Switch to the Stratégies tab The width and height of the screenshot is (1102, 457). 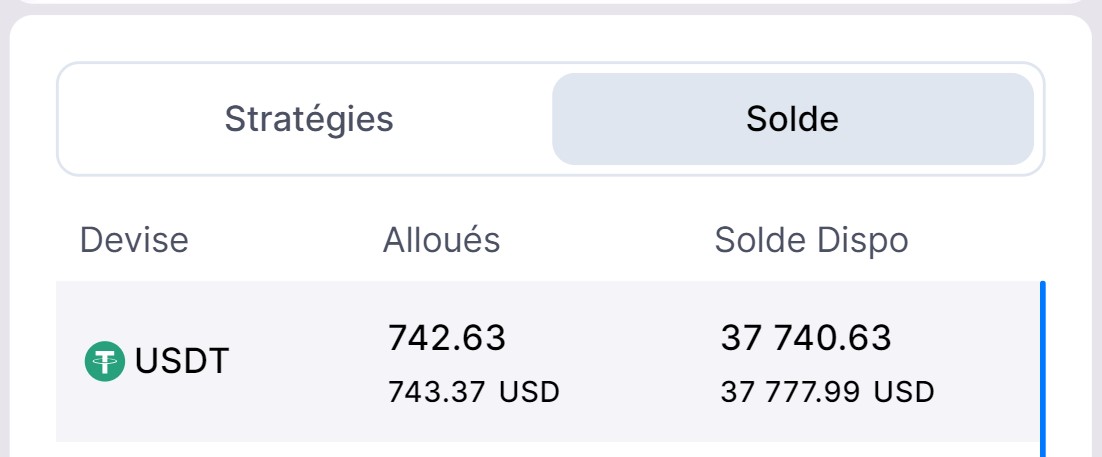tap(308, 119)
